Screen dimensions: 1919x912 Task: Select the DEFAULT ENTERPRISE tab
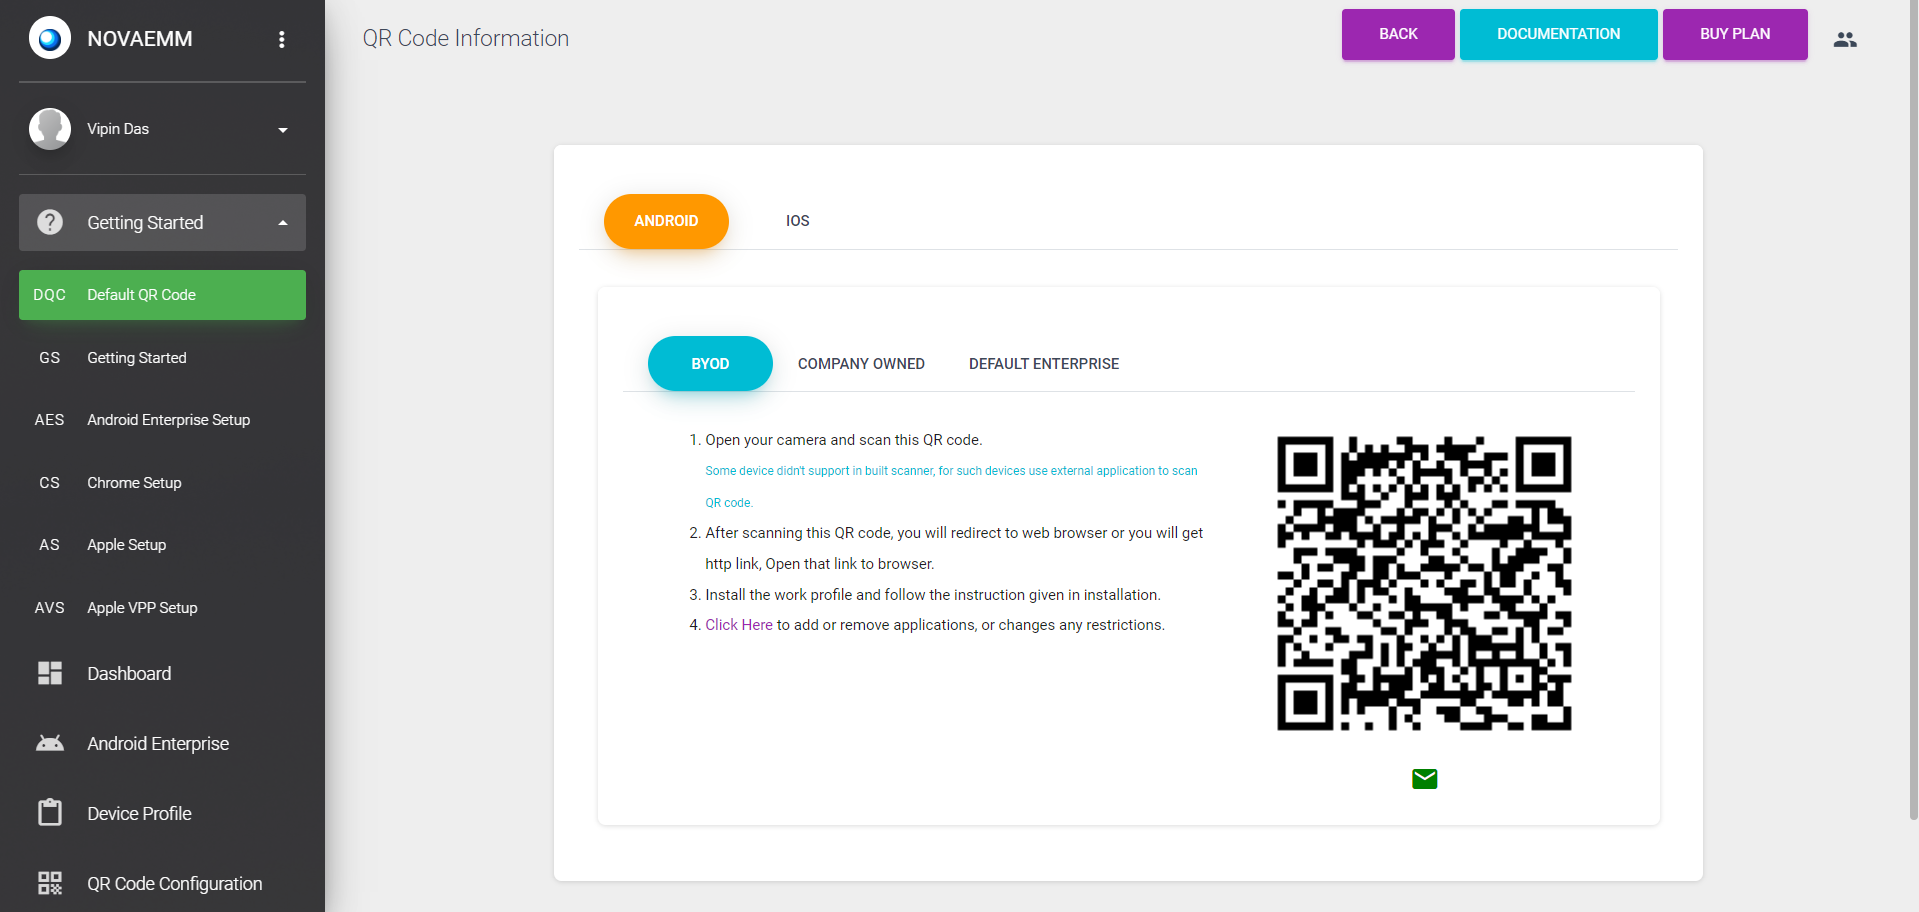point(1044,364)
